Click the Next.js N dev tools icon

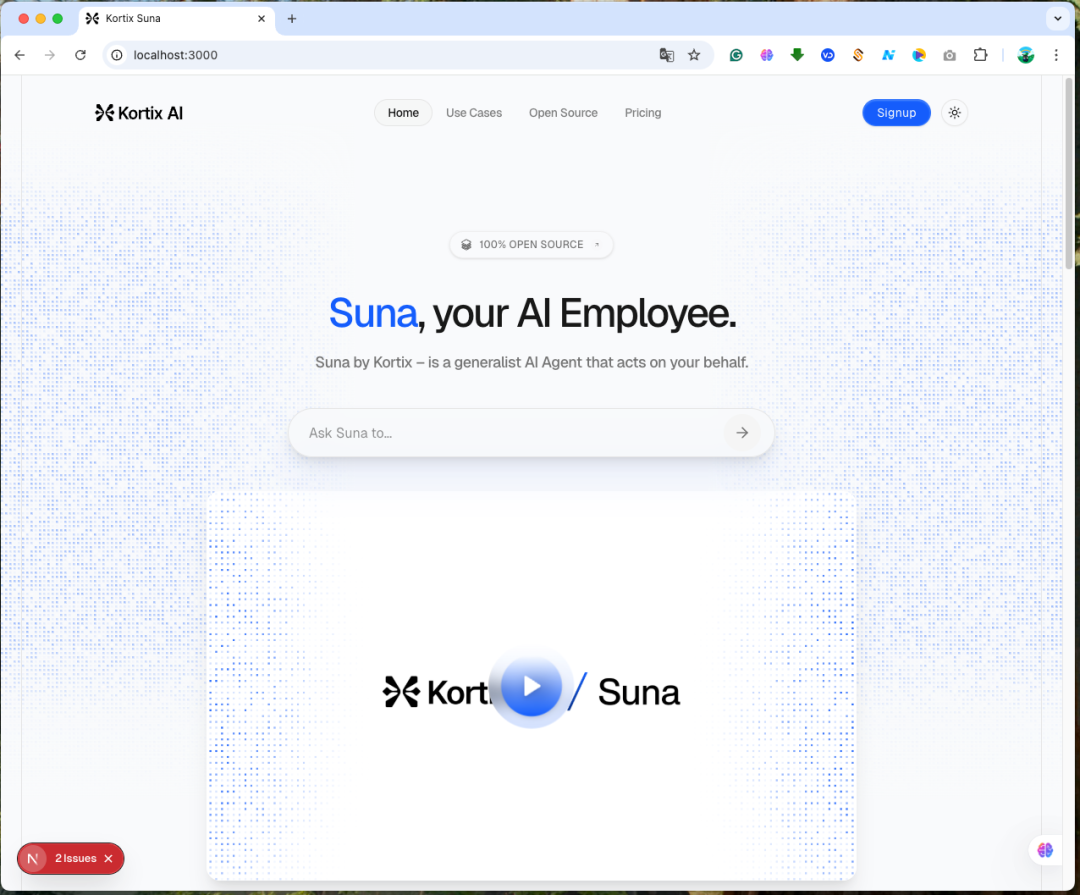pos(32,858)
